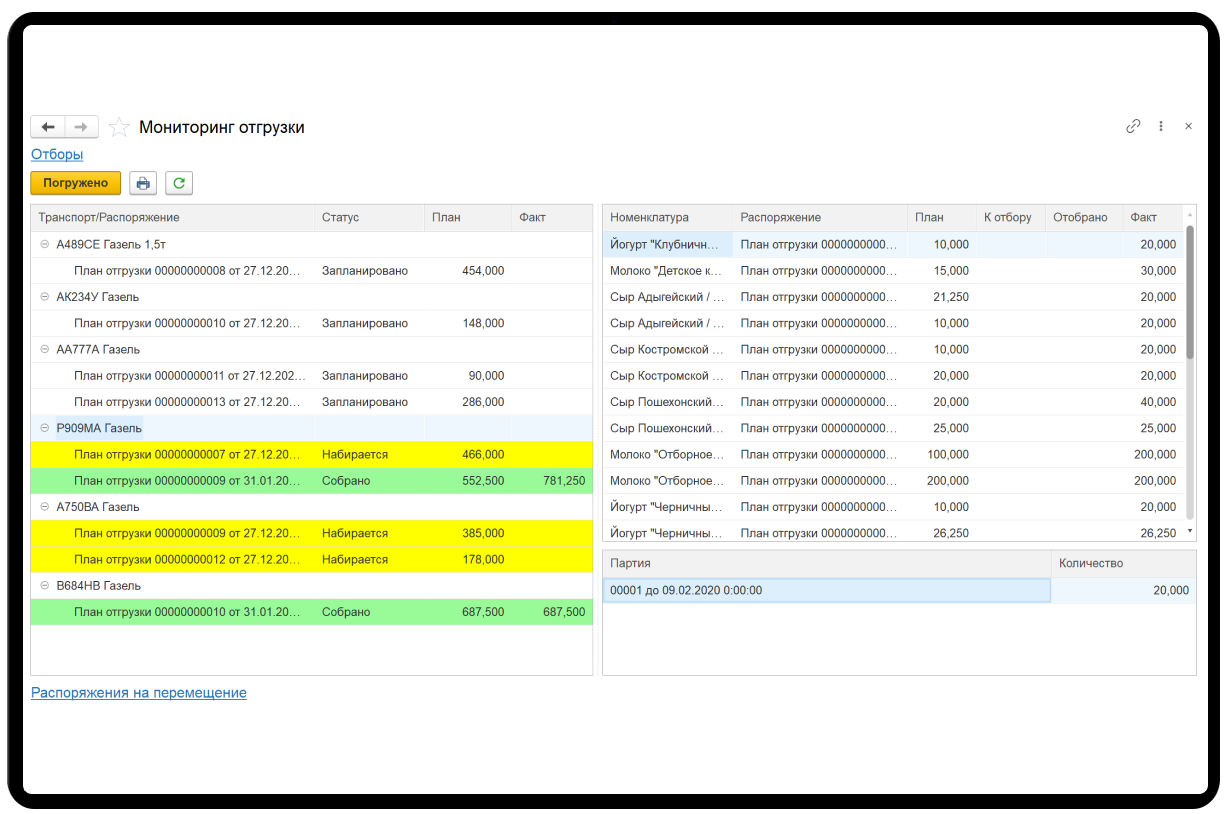Click the Отобрано column header
Image resolution: width=1228 pixels, height=814 pixels.
1084,217
